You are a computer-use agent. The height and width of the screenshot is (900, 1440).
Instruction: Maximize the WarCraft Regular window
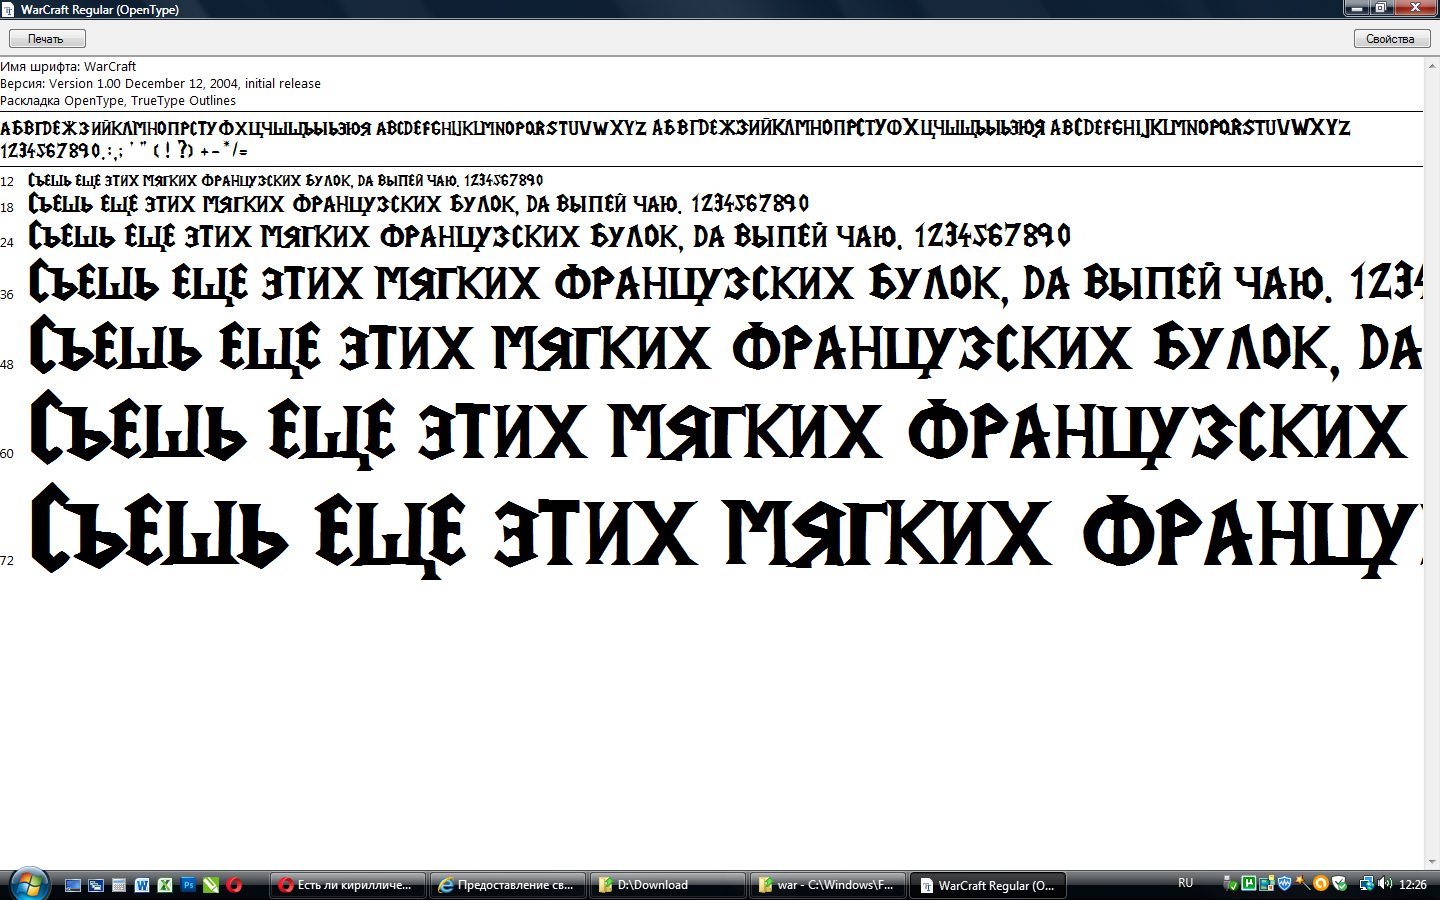[1381, 8]
